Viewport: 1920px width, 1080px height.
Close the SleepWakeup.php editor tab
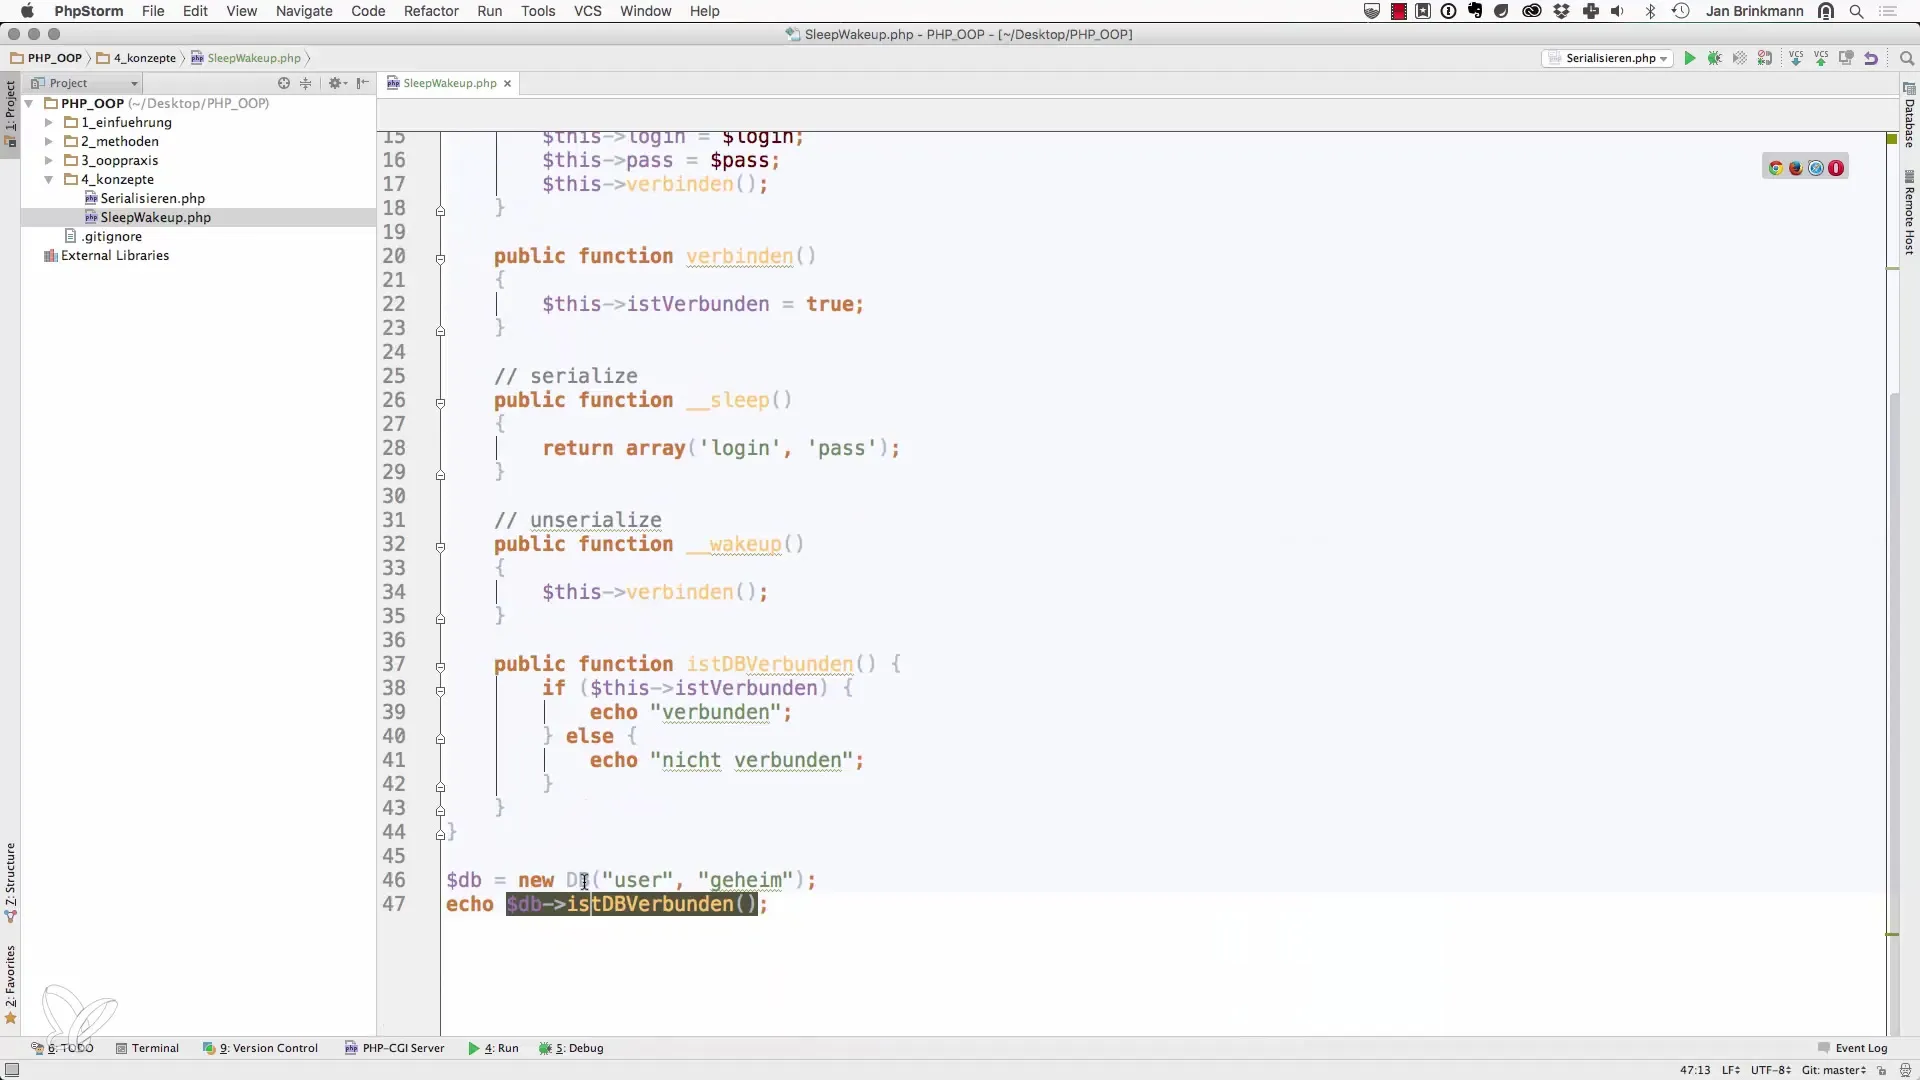507,83
